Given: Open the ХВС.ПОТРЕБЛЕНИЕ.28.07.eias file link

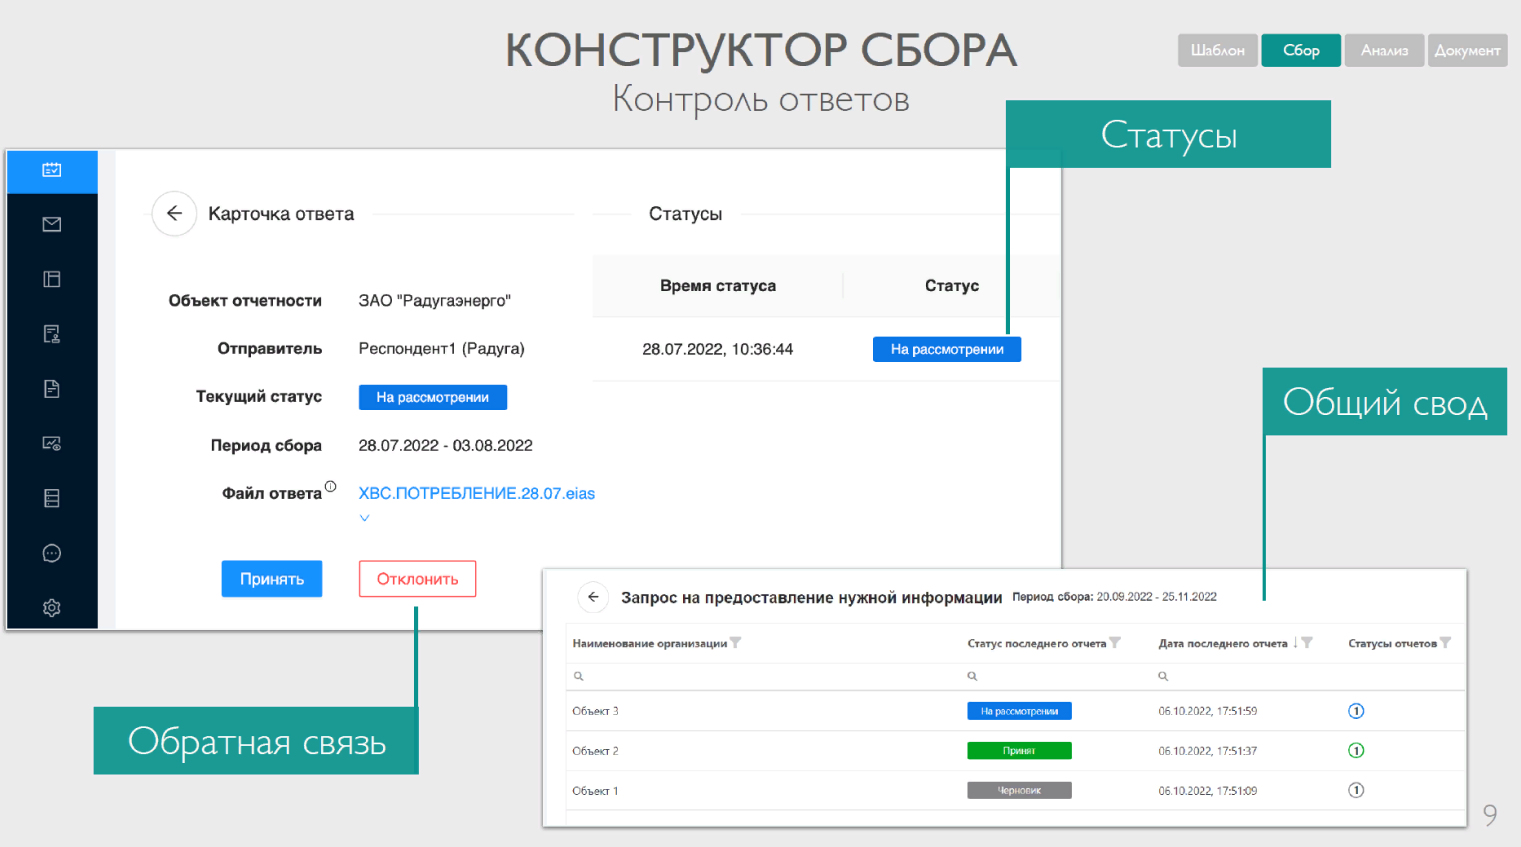Looking at the screenshot, I should (477, 493).
